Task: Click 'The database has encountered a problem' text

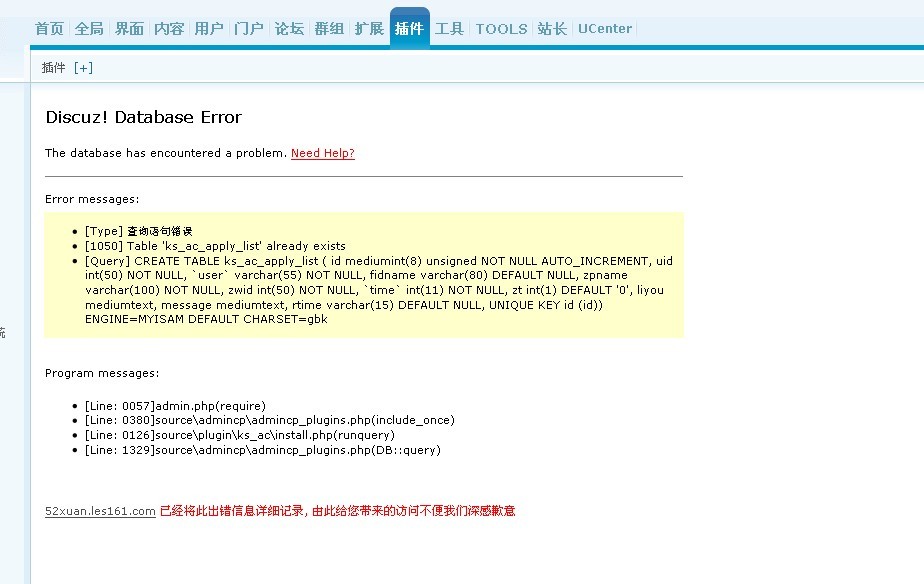Action: point(166,153)
